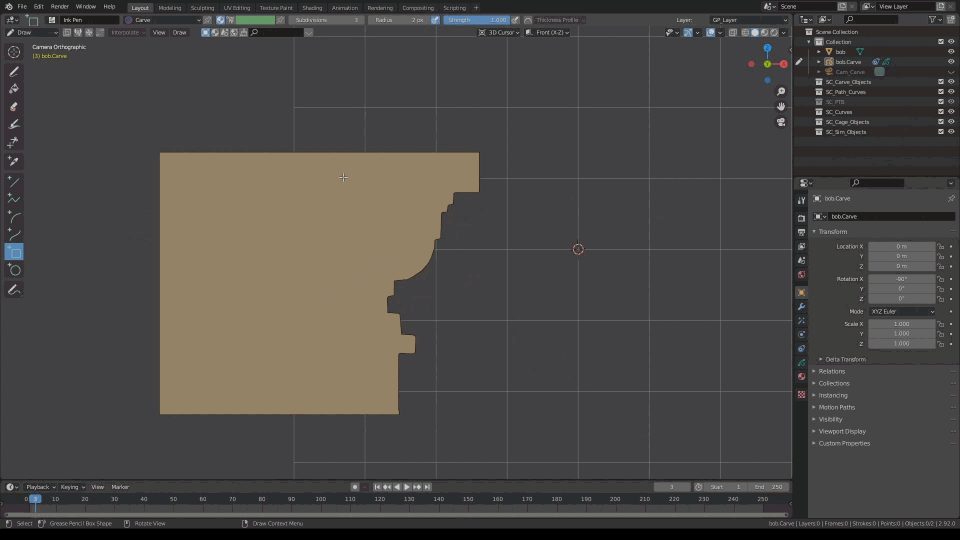Toggle visibility of bob.Carve object
Screen dimensions: 960x540
[x=951, y=62]
